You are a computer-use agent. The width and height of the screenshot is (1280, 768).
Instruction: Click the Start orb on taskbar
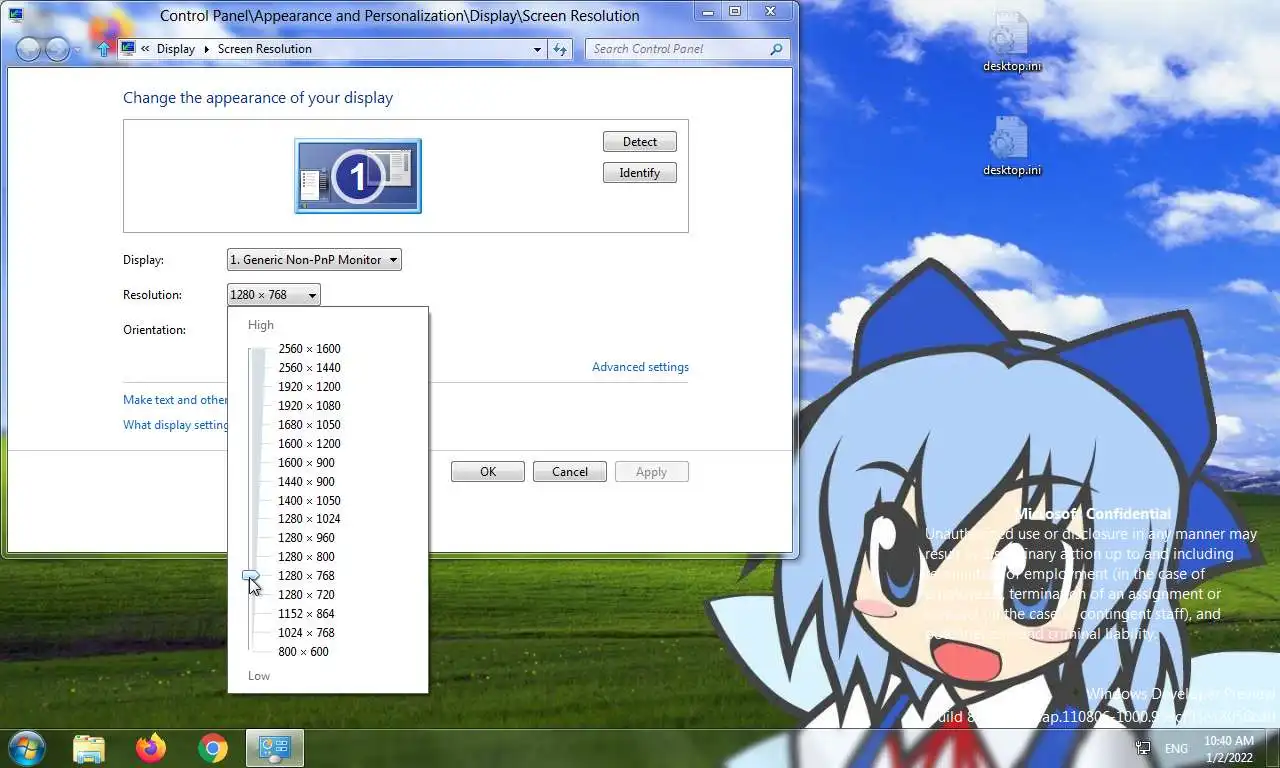coord(26,748)
